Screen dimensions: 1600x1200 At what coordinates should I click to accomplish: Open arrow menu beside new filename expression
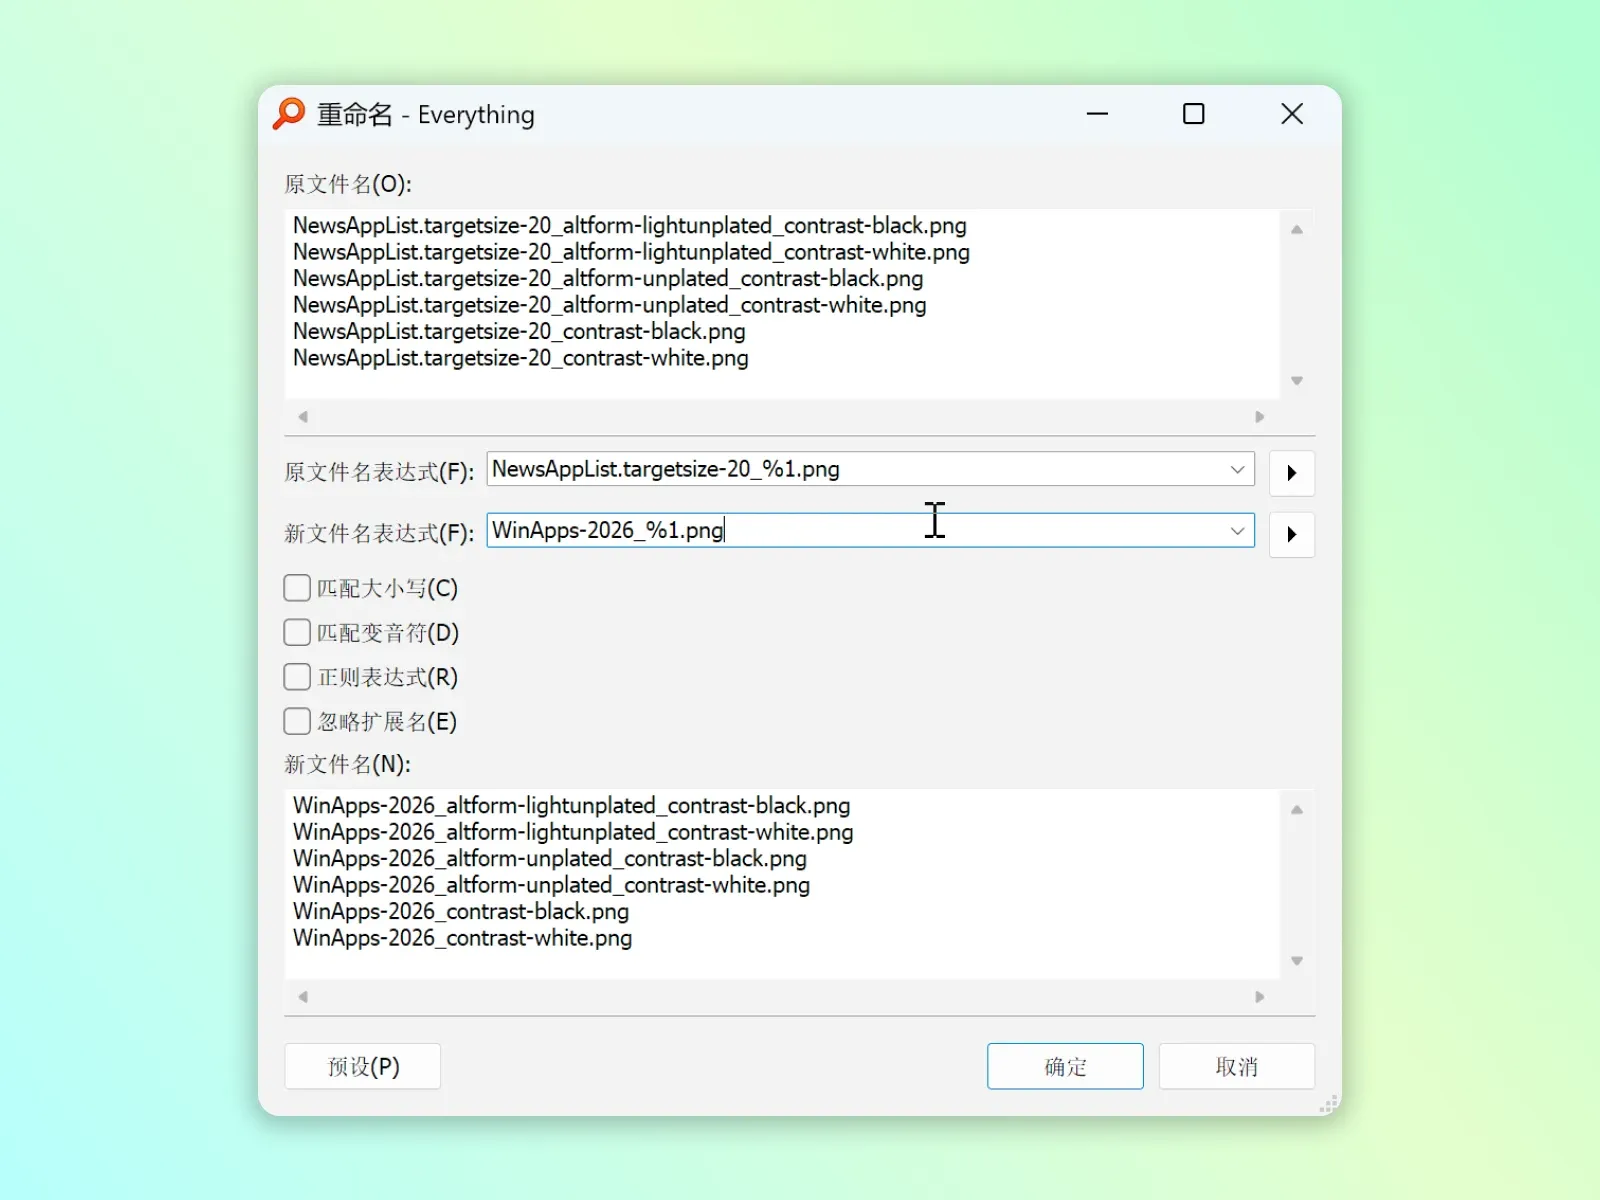pos(1291,534)
